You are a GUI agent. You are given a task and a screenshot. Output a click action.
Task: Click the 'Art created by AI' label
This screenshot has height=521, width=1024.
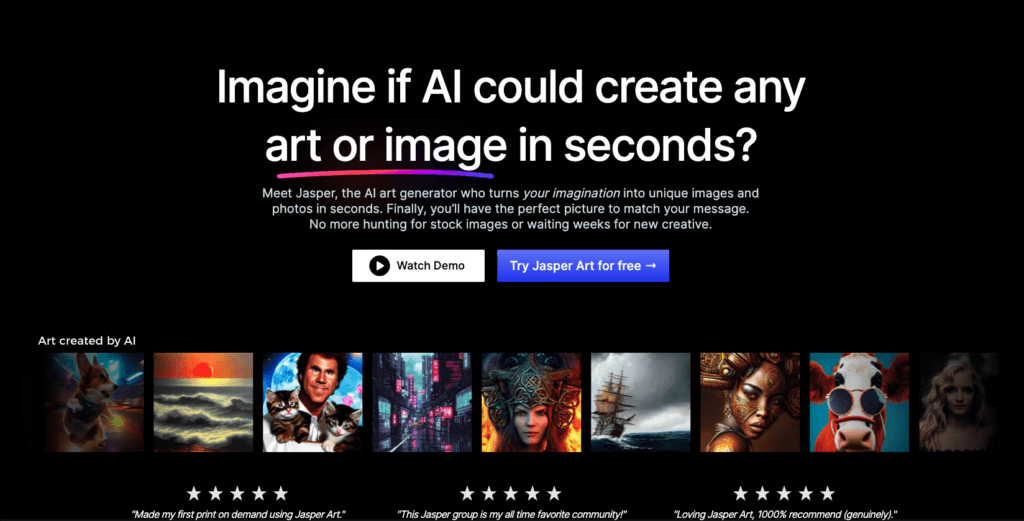coord(87,341)
